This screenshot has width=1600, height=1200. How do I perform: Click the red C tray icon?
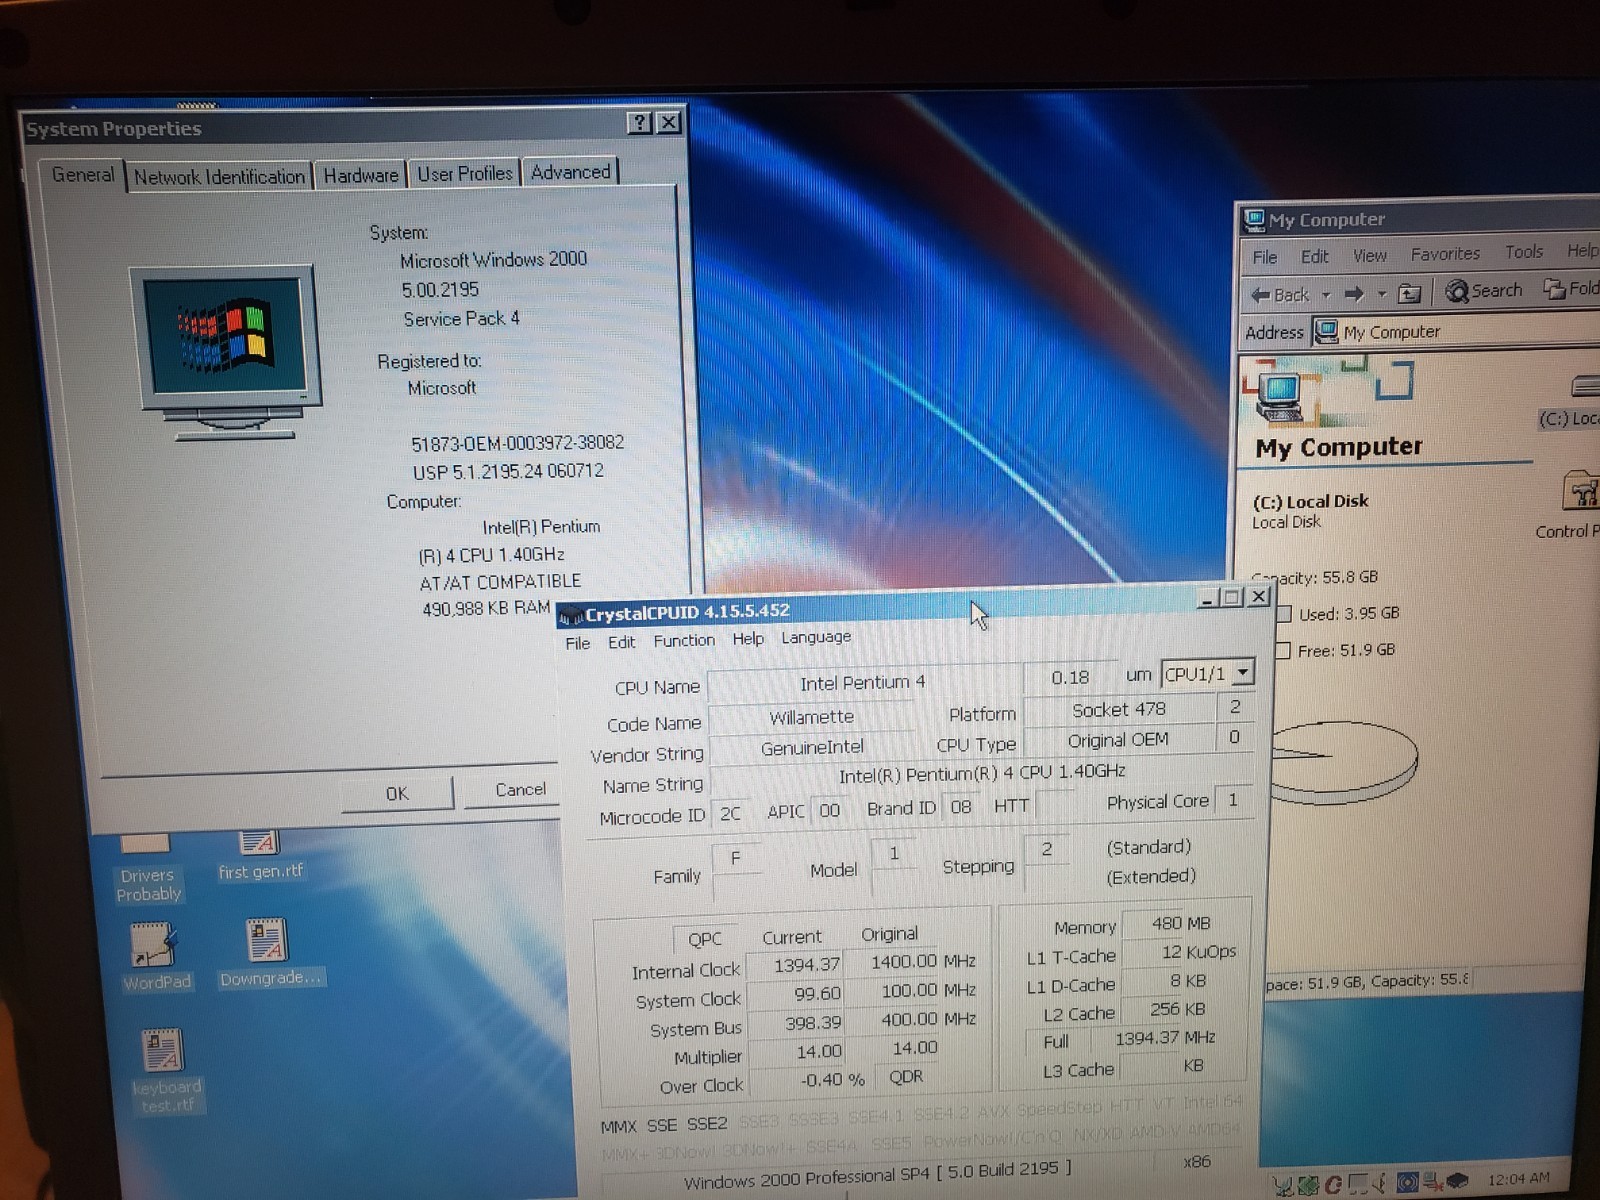(1333, 1185)
